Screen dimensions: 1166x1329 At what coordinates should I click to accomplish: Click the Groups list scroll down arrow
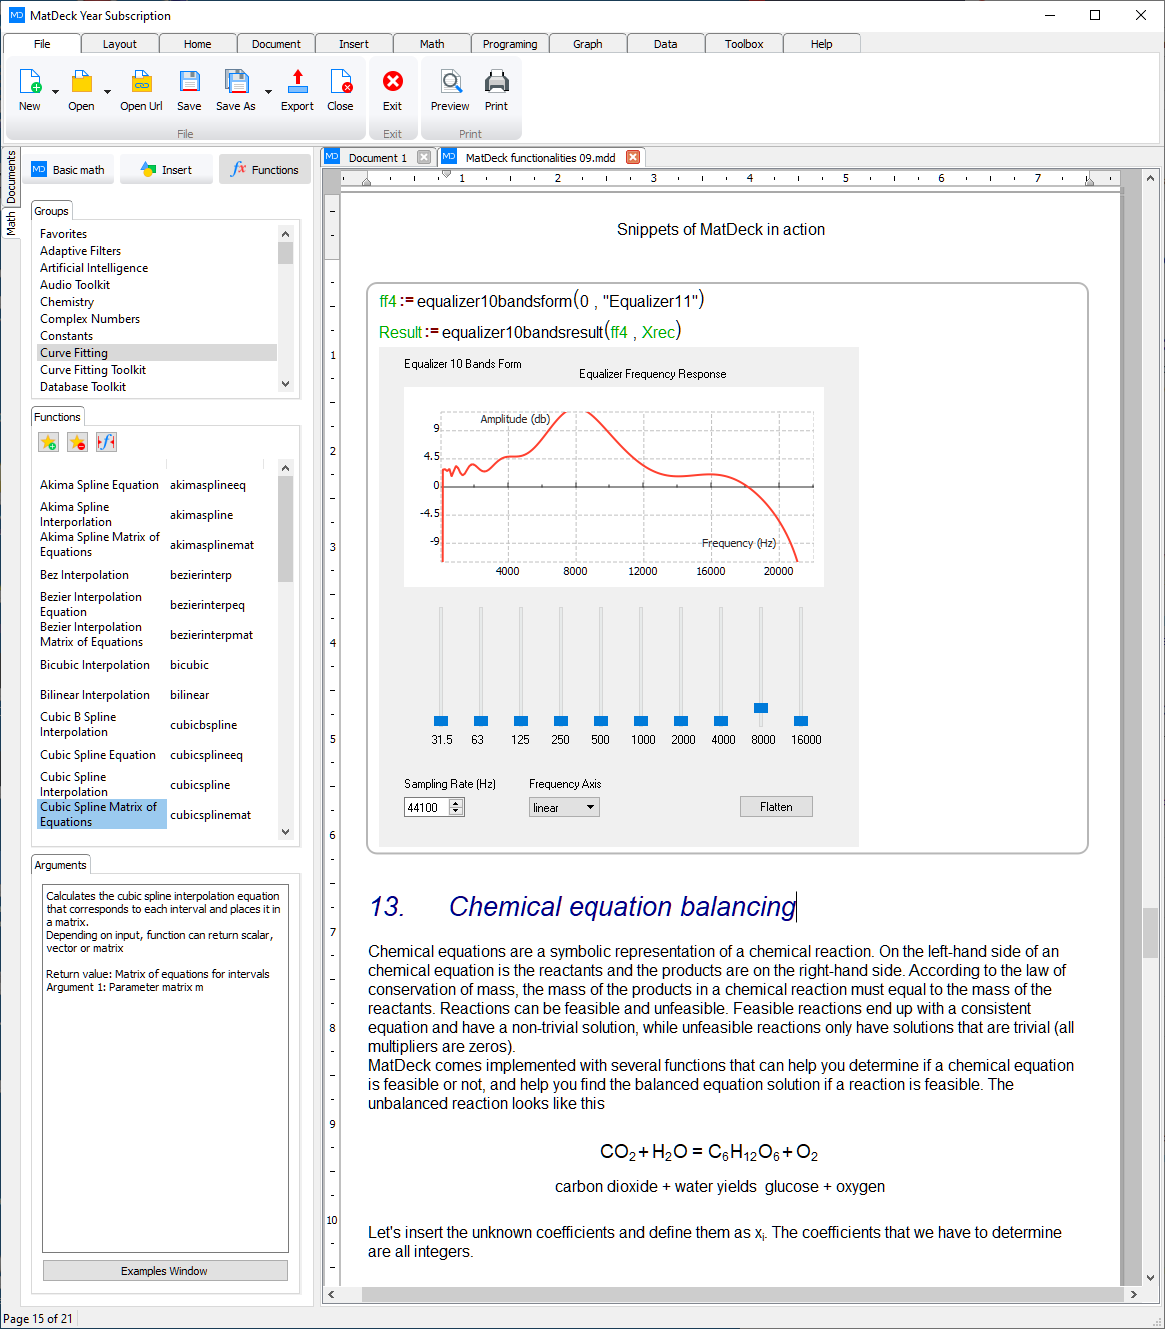pyautogui.click(x=286, y=383)
